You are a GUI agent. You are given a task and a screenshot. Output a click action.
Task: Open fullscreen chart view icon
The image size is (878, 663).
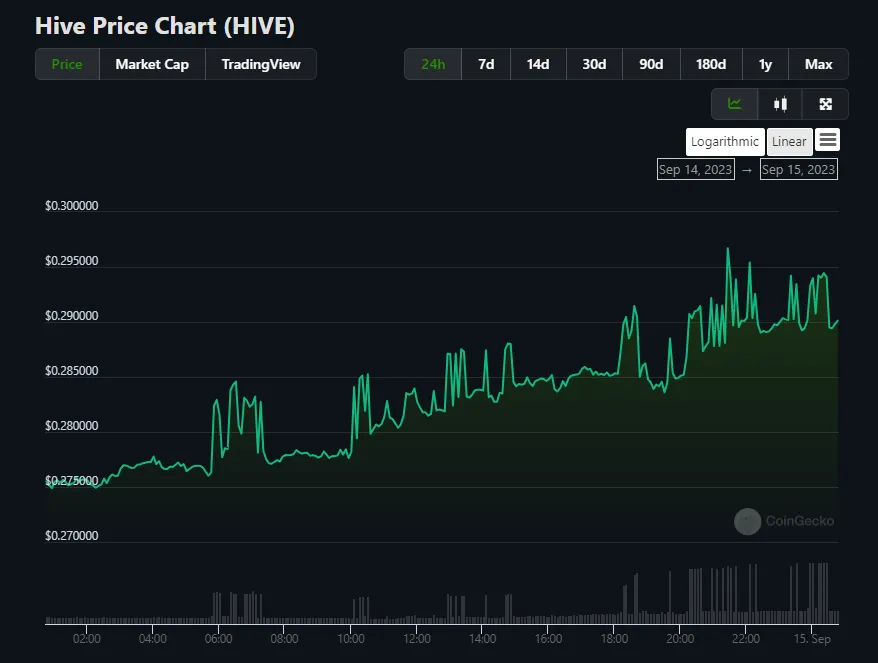pyautogui.click(x=825, y=104)
